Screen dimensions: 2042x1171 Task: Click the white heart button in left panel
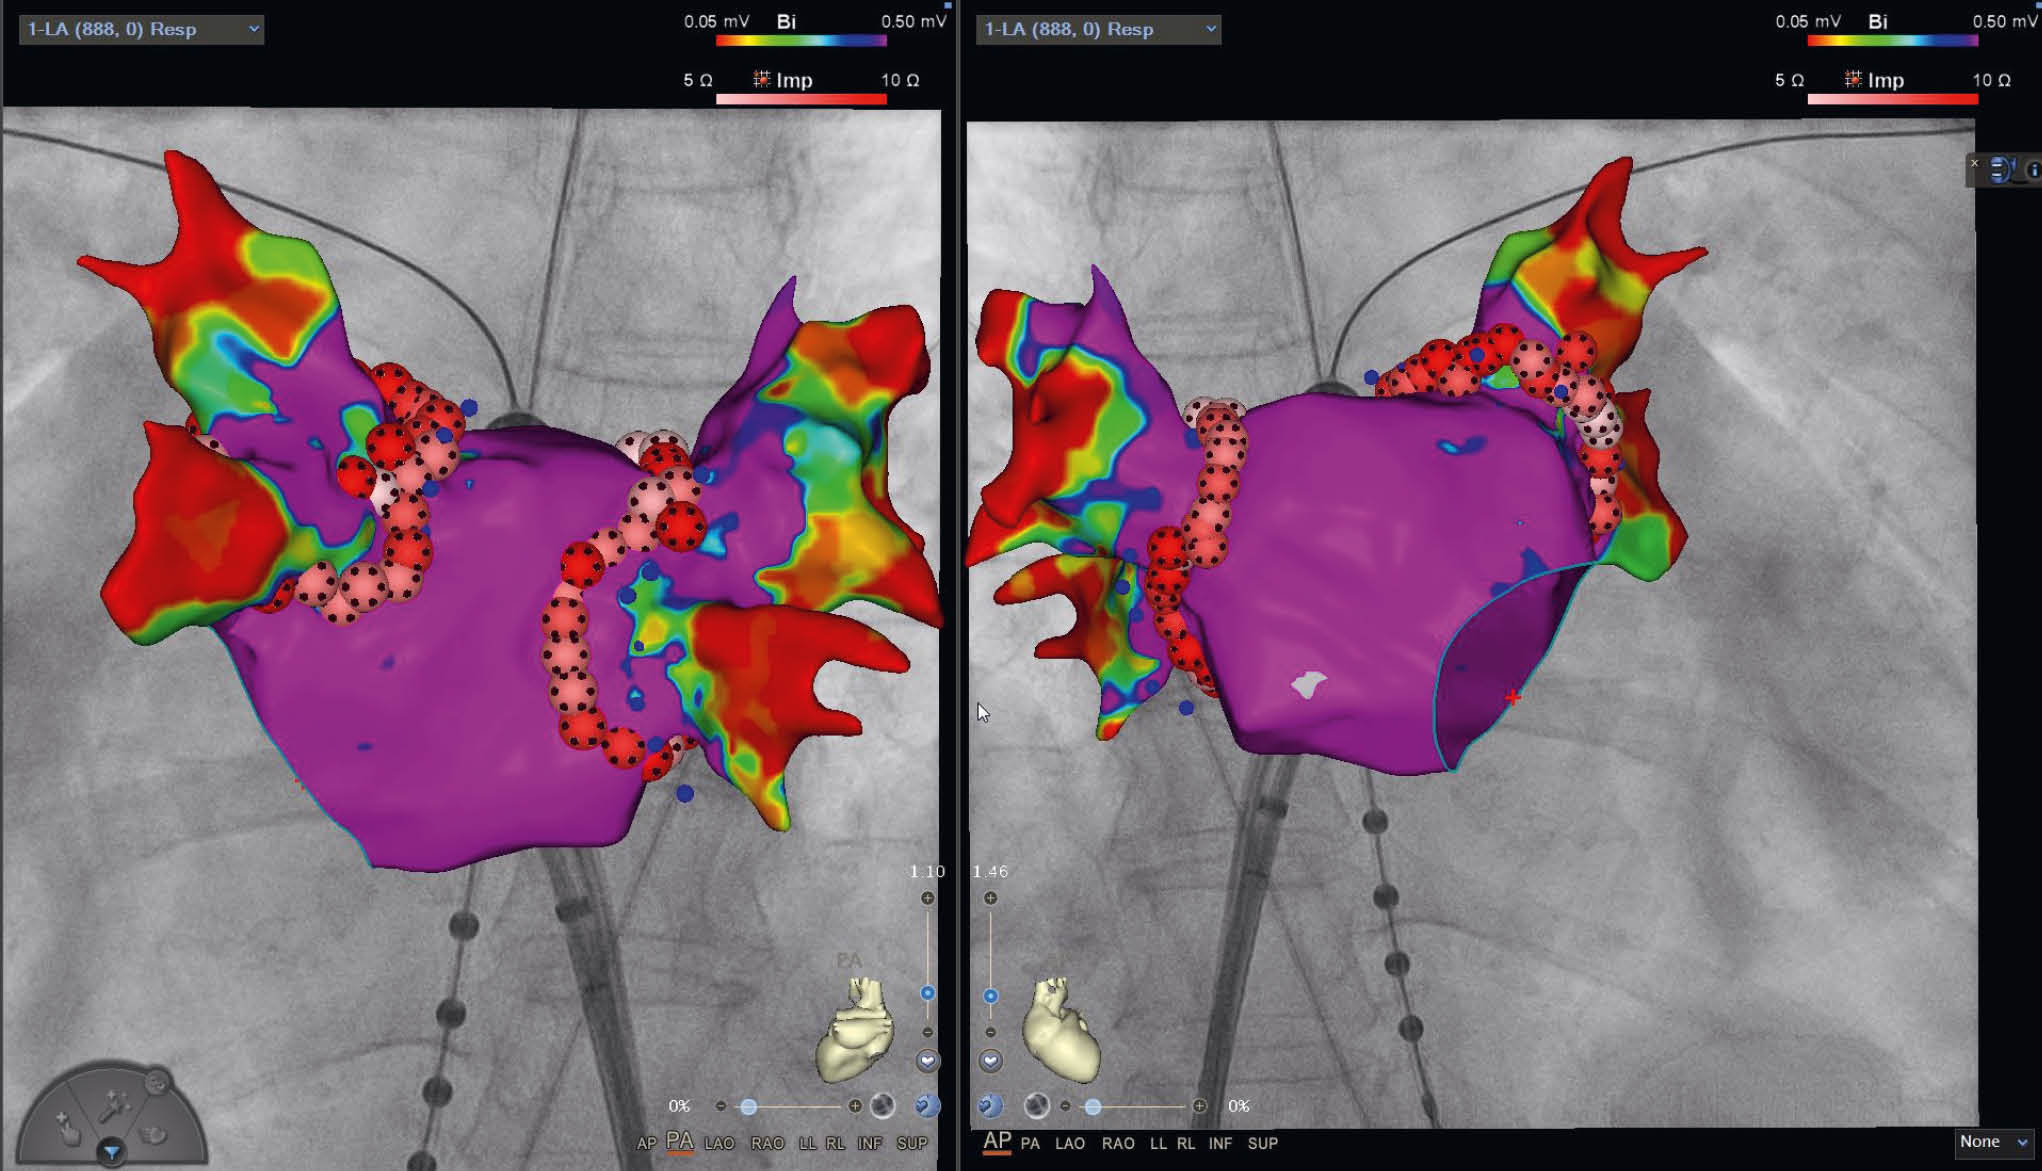(x=927, y=1061)
